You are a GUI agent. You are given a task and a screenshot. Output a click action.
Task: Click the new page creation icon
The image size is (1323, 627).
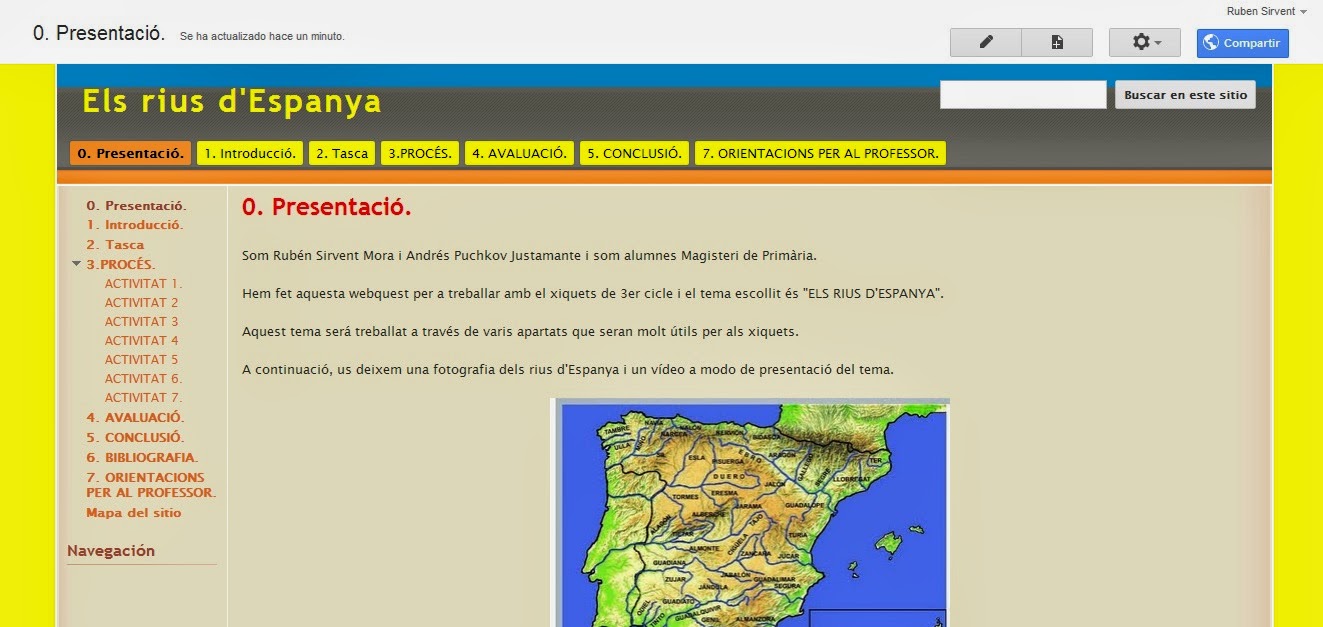click(1057, 42)
